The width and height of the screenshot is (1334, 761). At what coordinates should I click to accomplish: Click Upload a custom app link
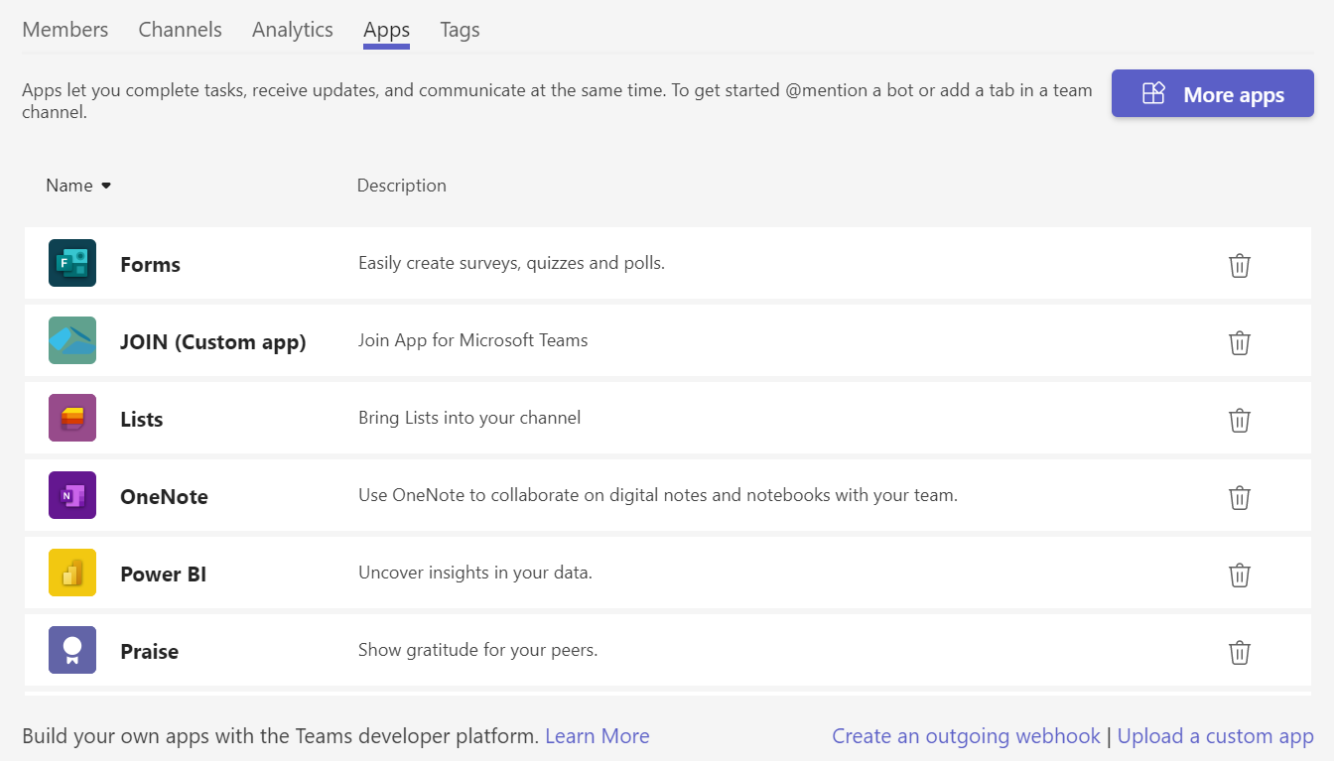(x=1215, y=736)
